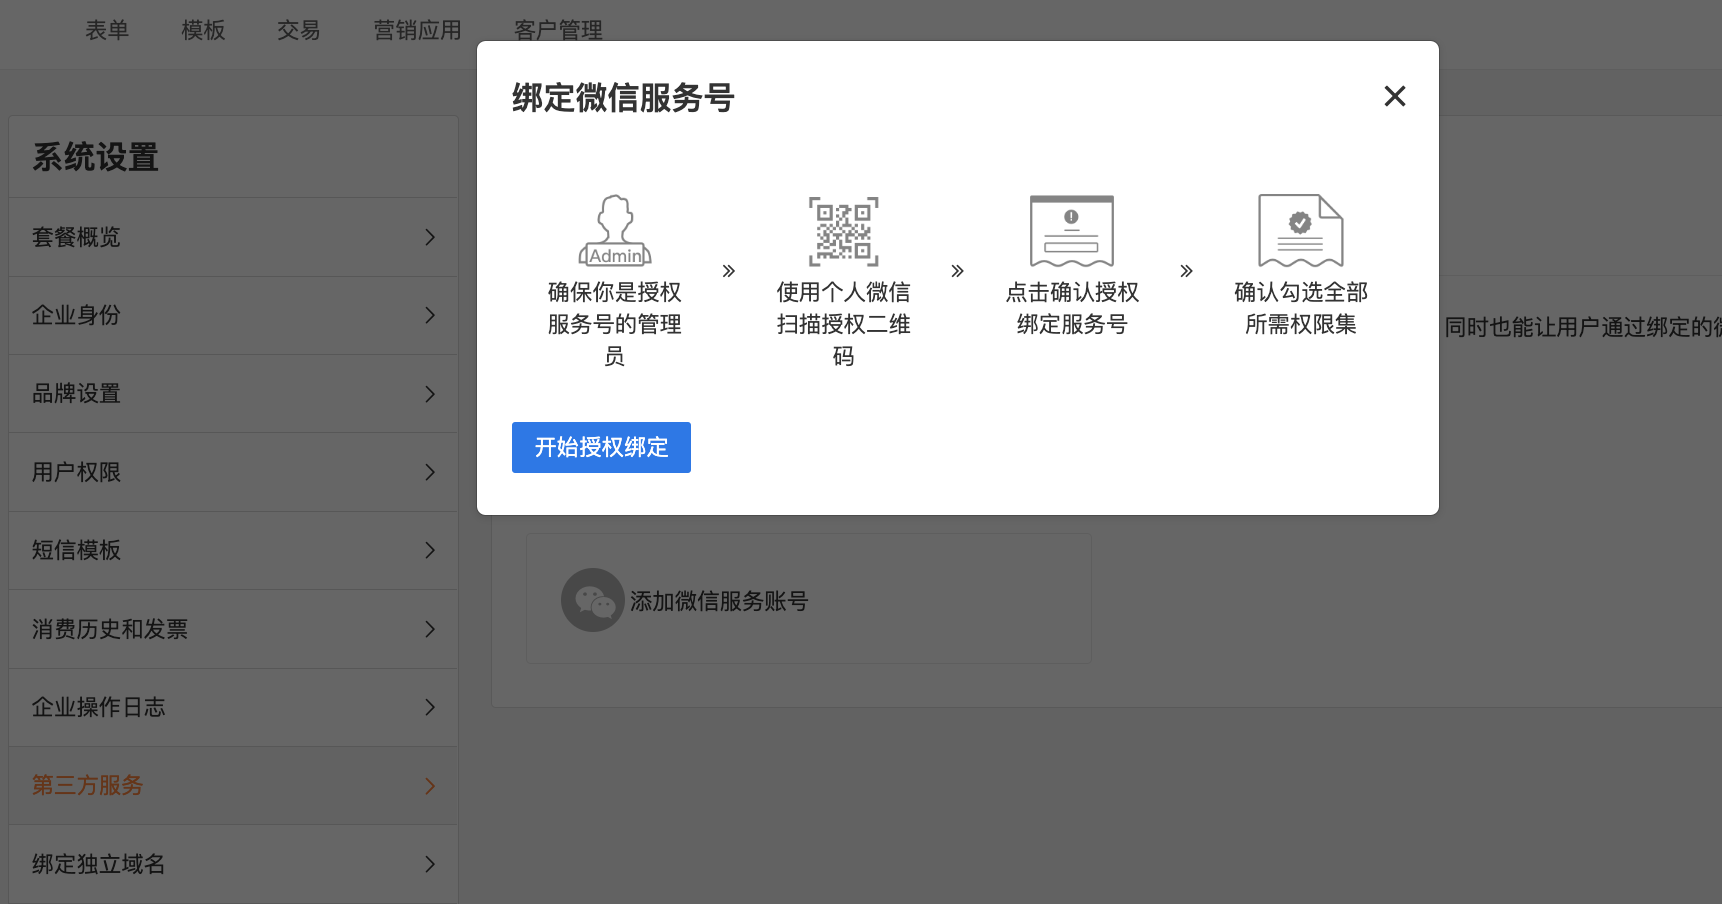Click the 绑定微信服务号 dialog title
This screenshot has width=1722, height=904.
tap(624, 98)
